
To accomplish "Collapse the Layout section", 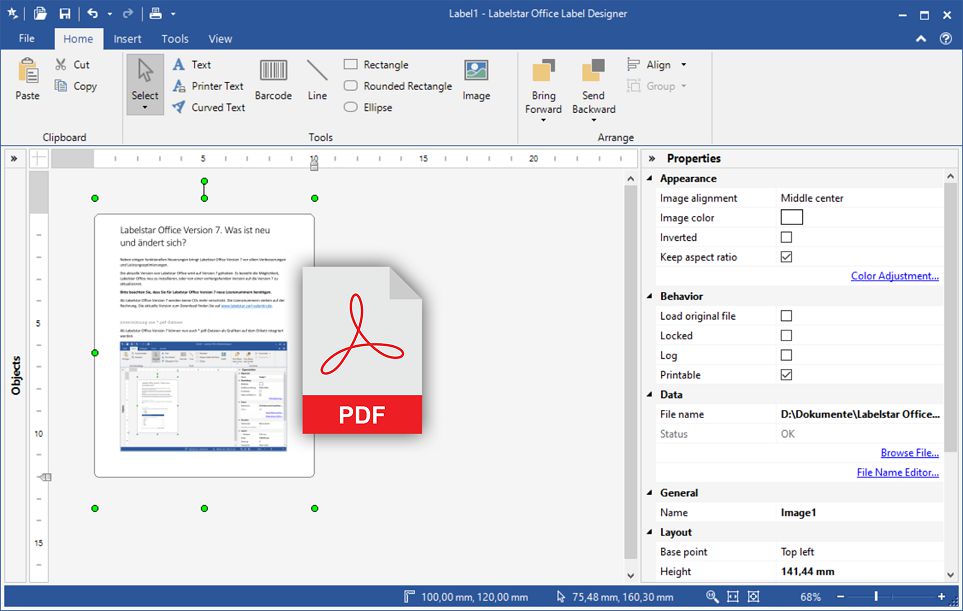I will [x=650, y=532].
